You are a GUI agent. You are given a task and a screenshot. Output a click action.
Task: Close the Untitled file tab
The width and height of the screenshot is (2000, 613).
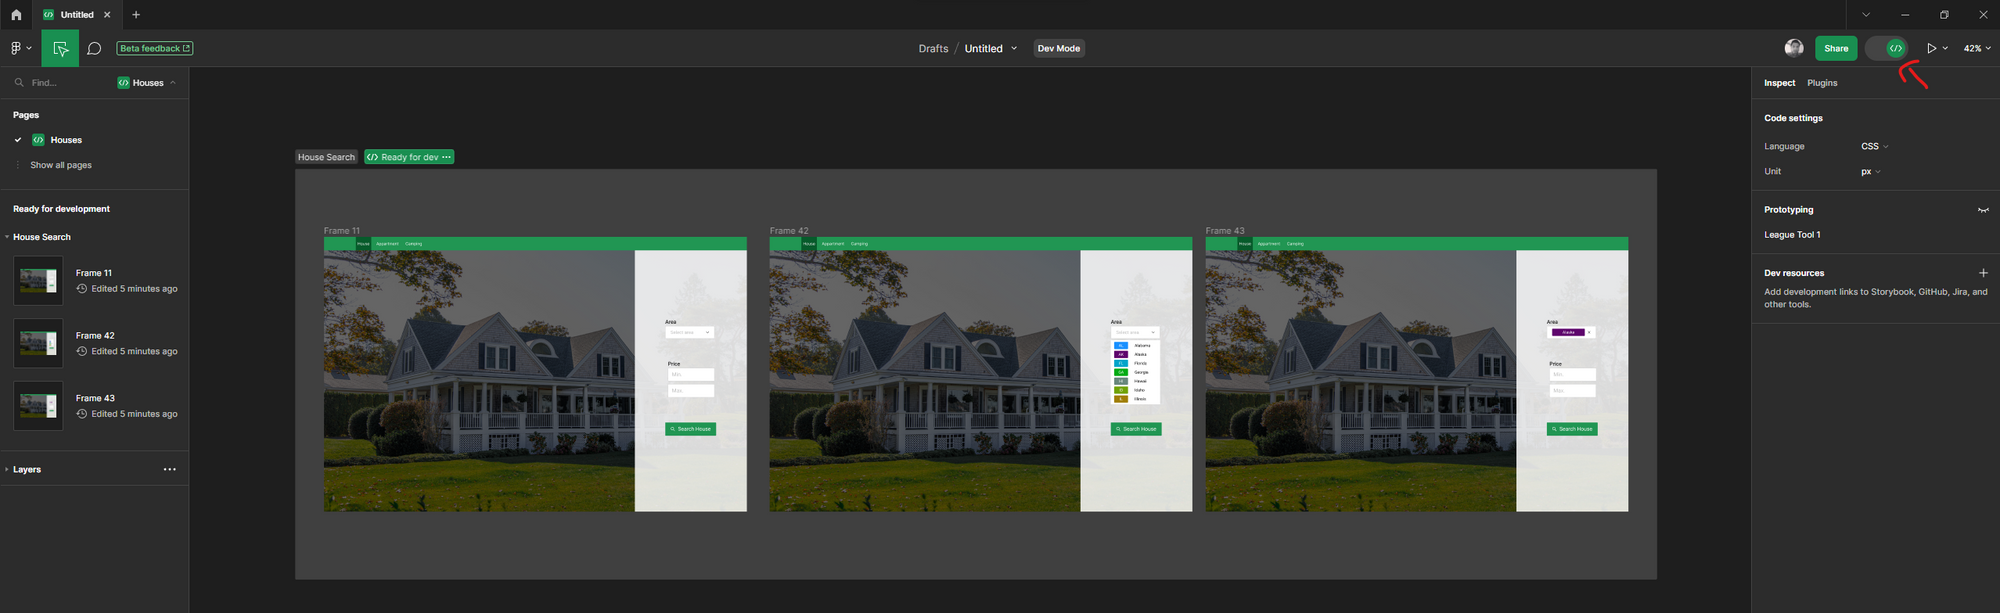point(107,15)
